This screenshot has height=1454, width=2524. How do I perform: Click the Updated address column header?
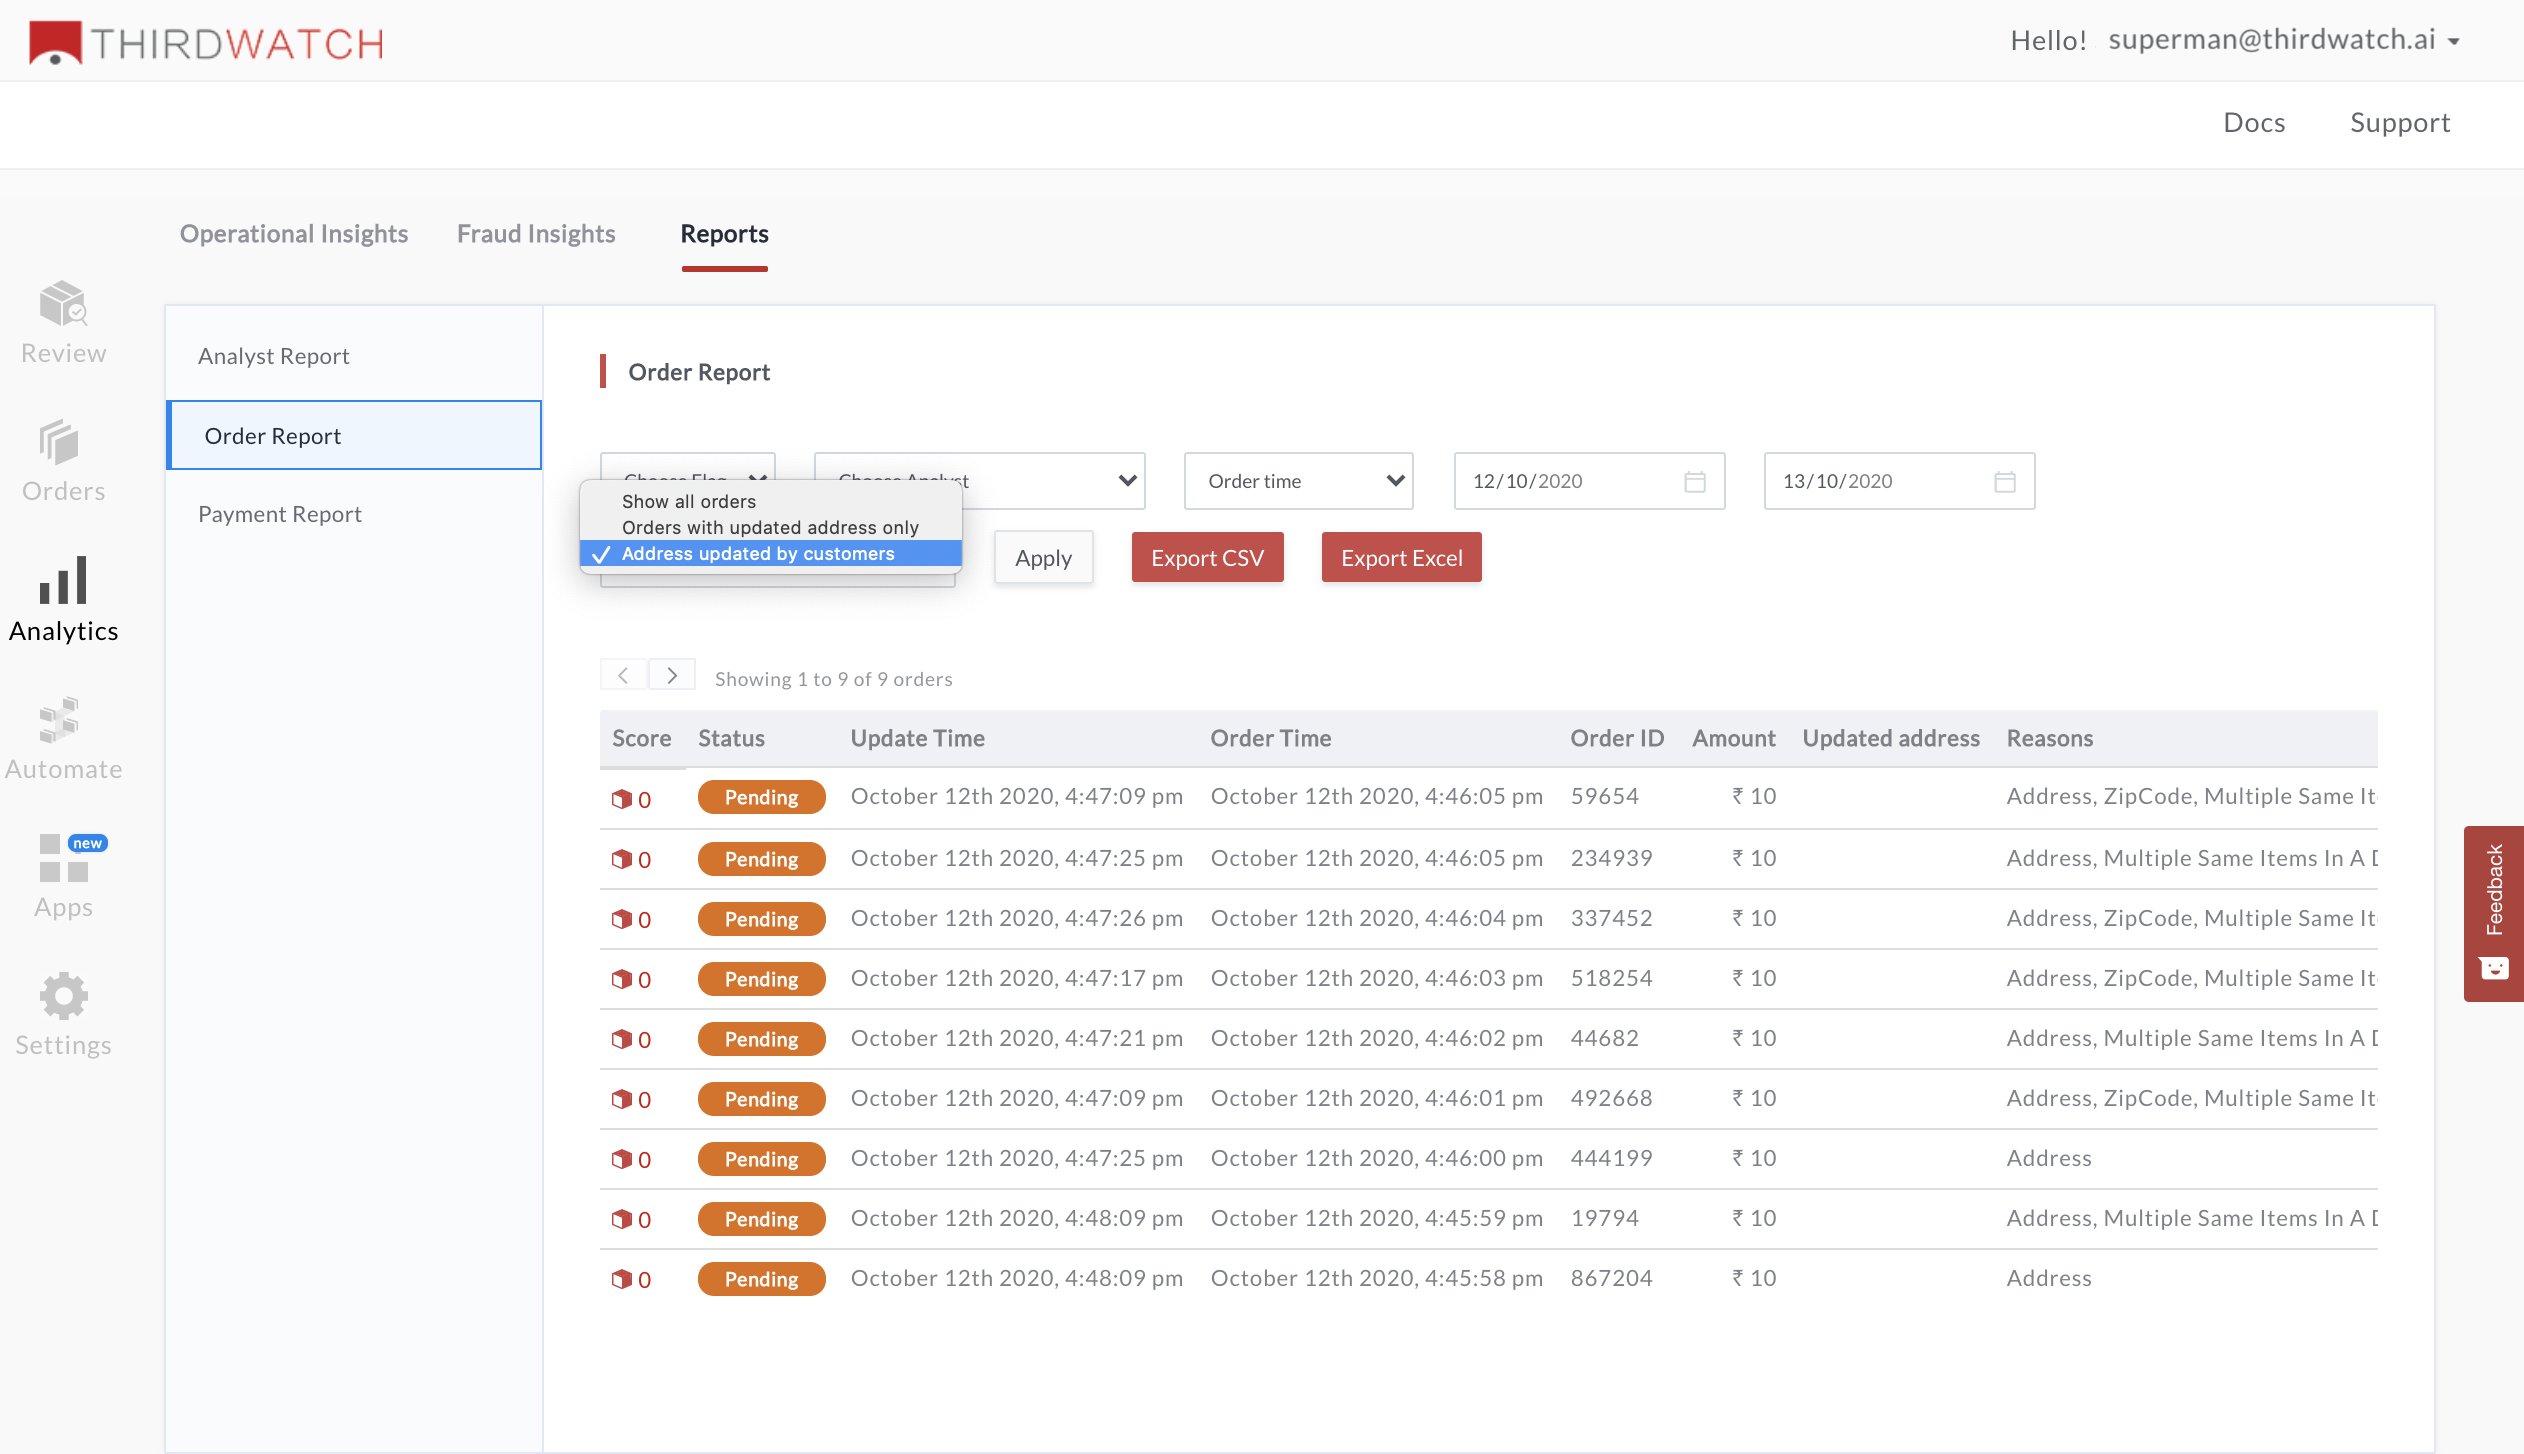(1890, 738)
